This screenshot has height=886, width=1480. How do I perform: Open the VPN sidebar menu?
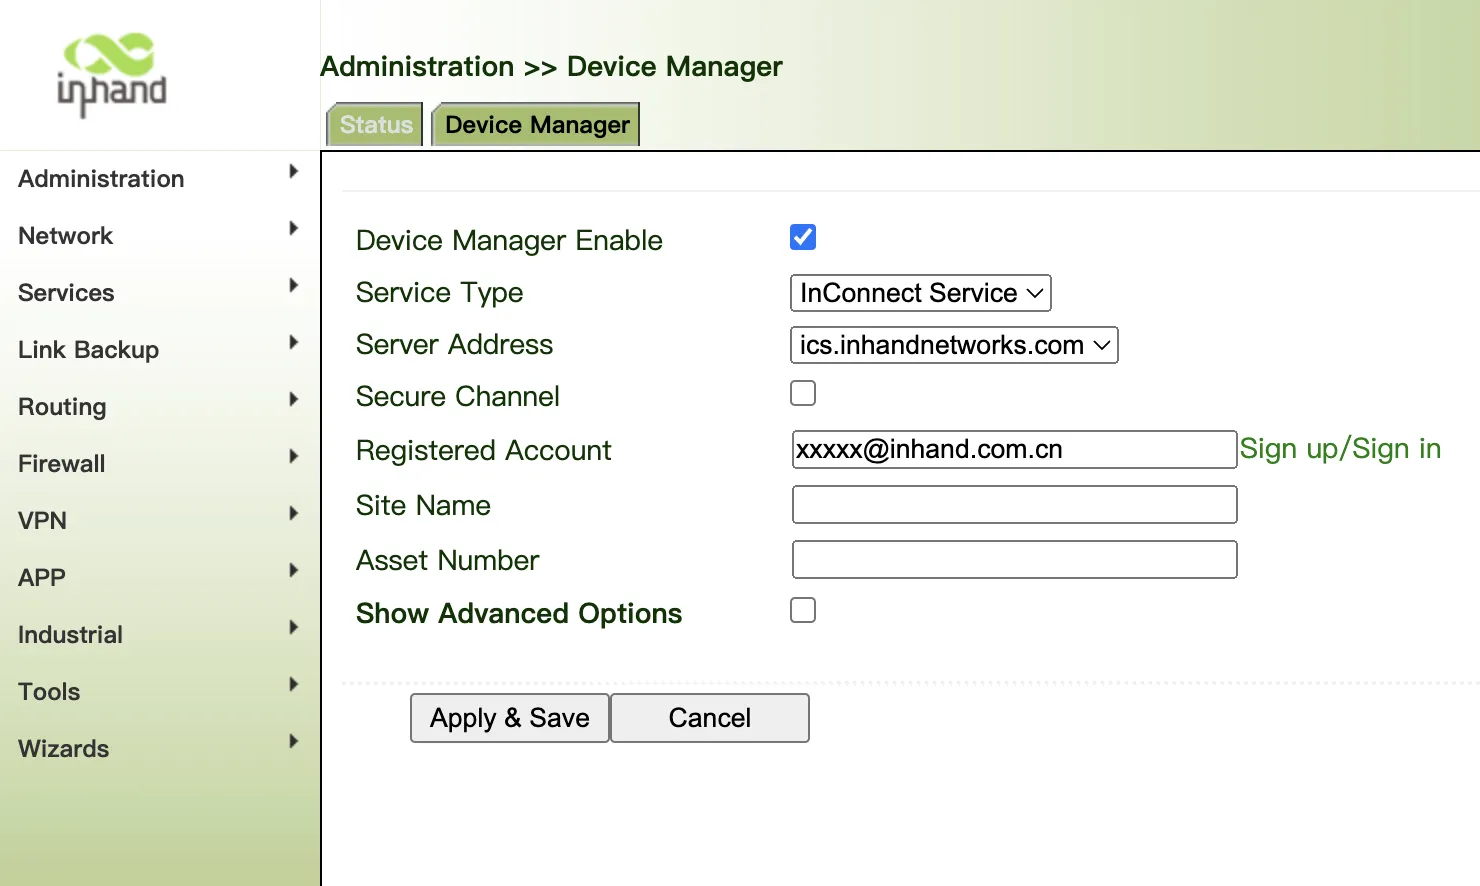[159, 520]
